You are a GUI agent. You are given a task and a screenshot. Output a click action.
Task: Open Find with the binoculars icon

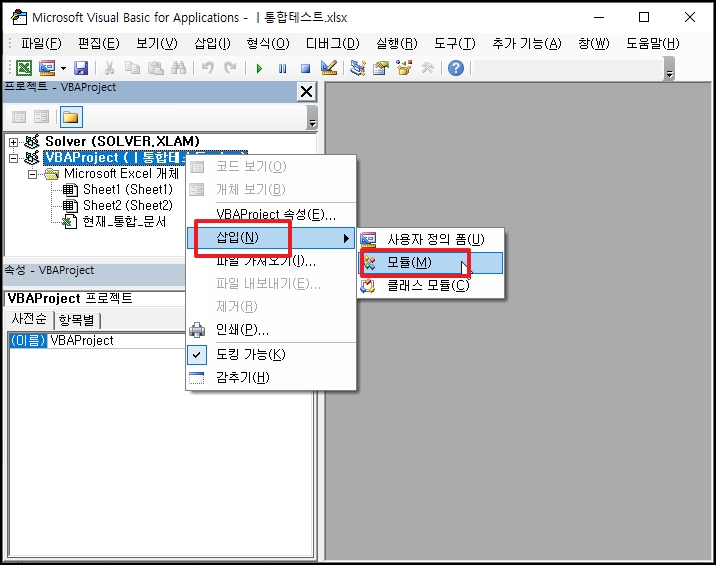point(179,68)
